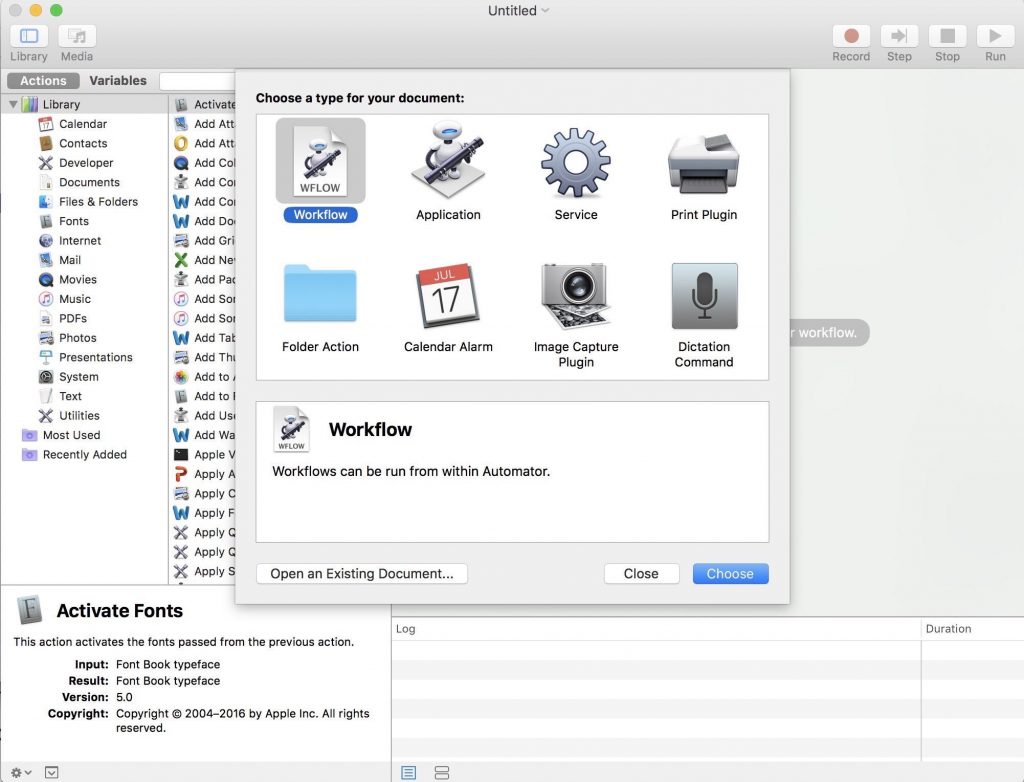Screen dimensions: 1024x782
Task: Choose the Fonts category
Action: pyautogui.click(x=74, y=221)
